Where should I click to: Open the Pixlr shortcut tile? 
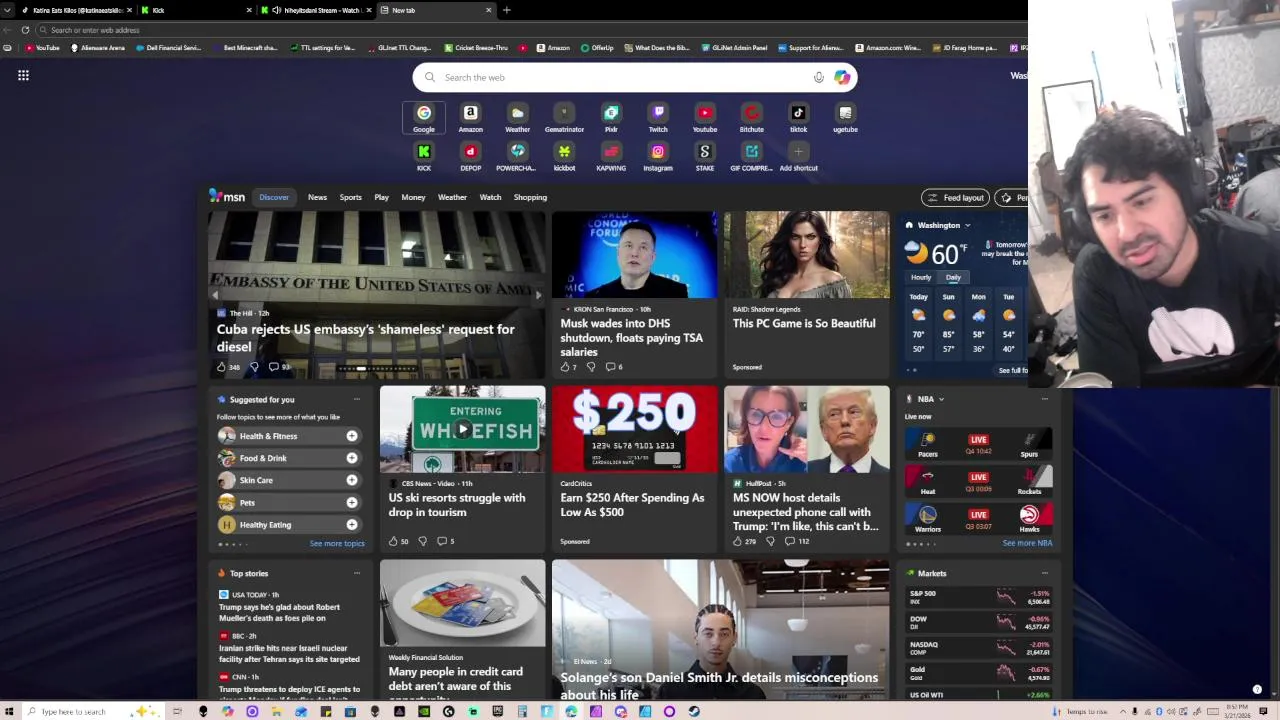click(x=611, y=118)
